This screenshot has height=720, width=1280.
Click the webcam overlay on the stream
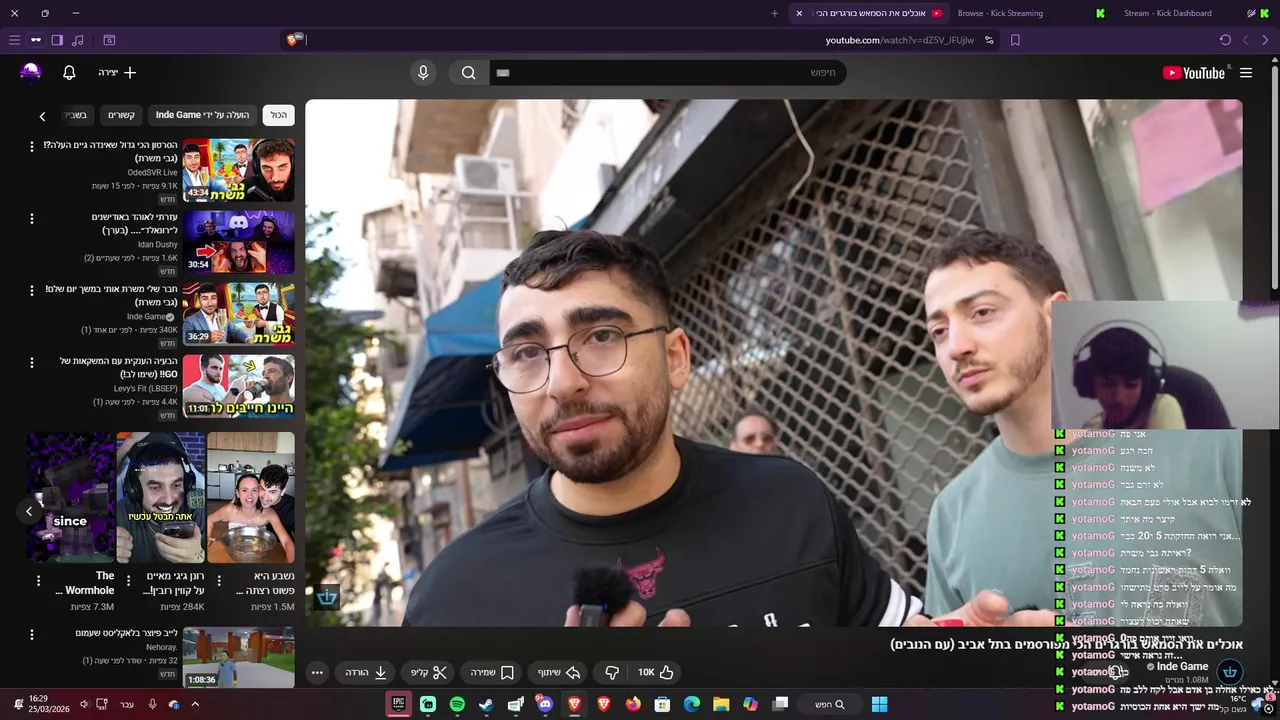[x=1165, y=365]
